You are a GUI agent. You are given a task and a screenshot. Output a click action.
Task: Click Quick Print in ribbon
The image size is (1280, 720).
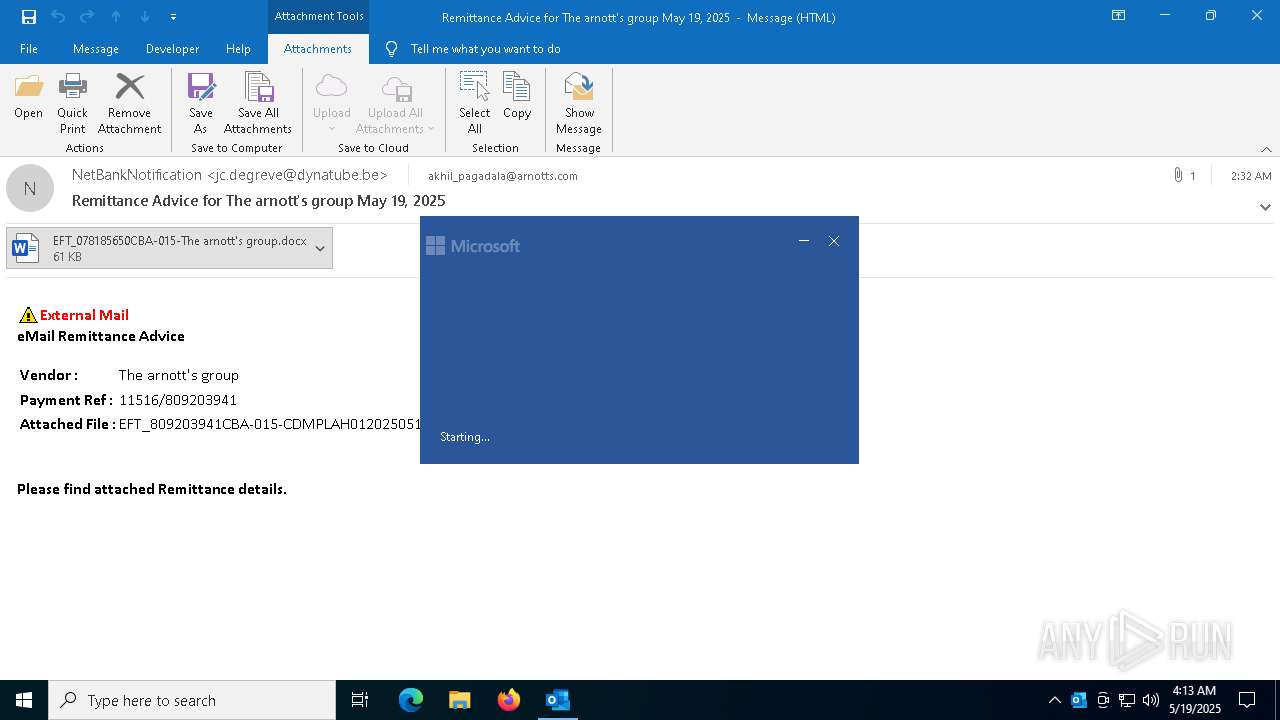point(72,103)
